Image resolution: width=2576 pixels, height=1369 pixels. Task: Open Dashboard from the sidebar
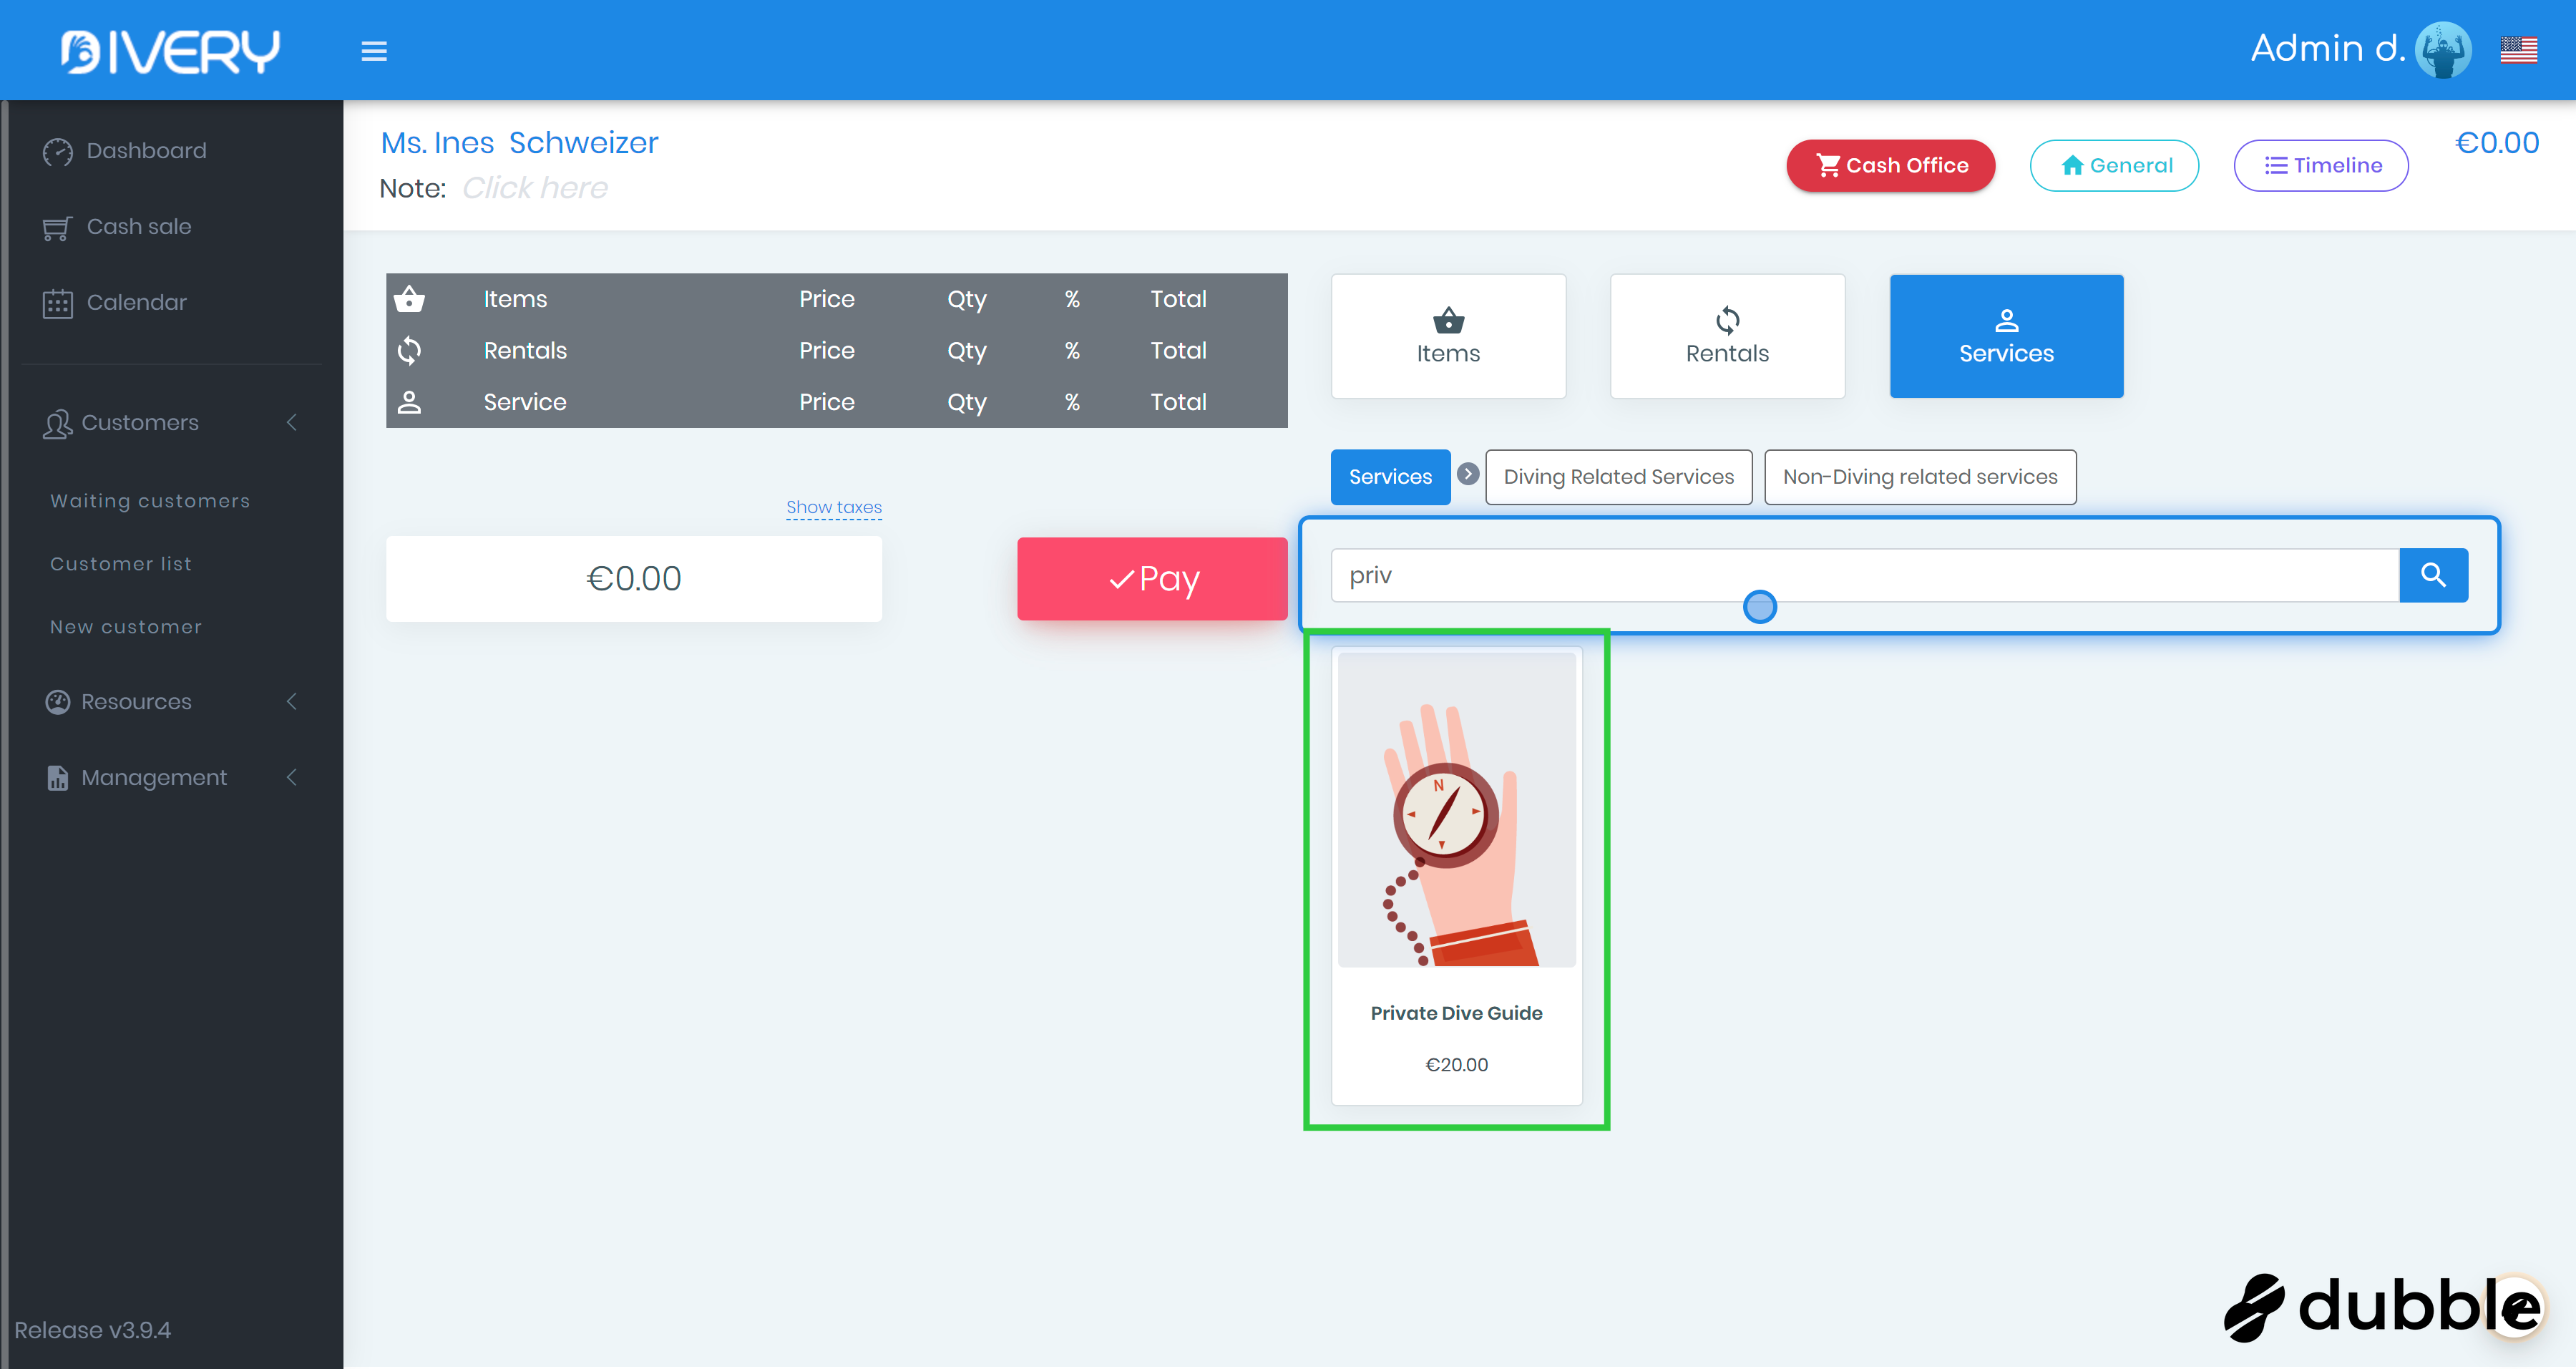(146, 151)
